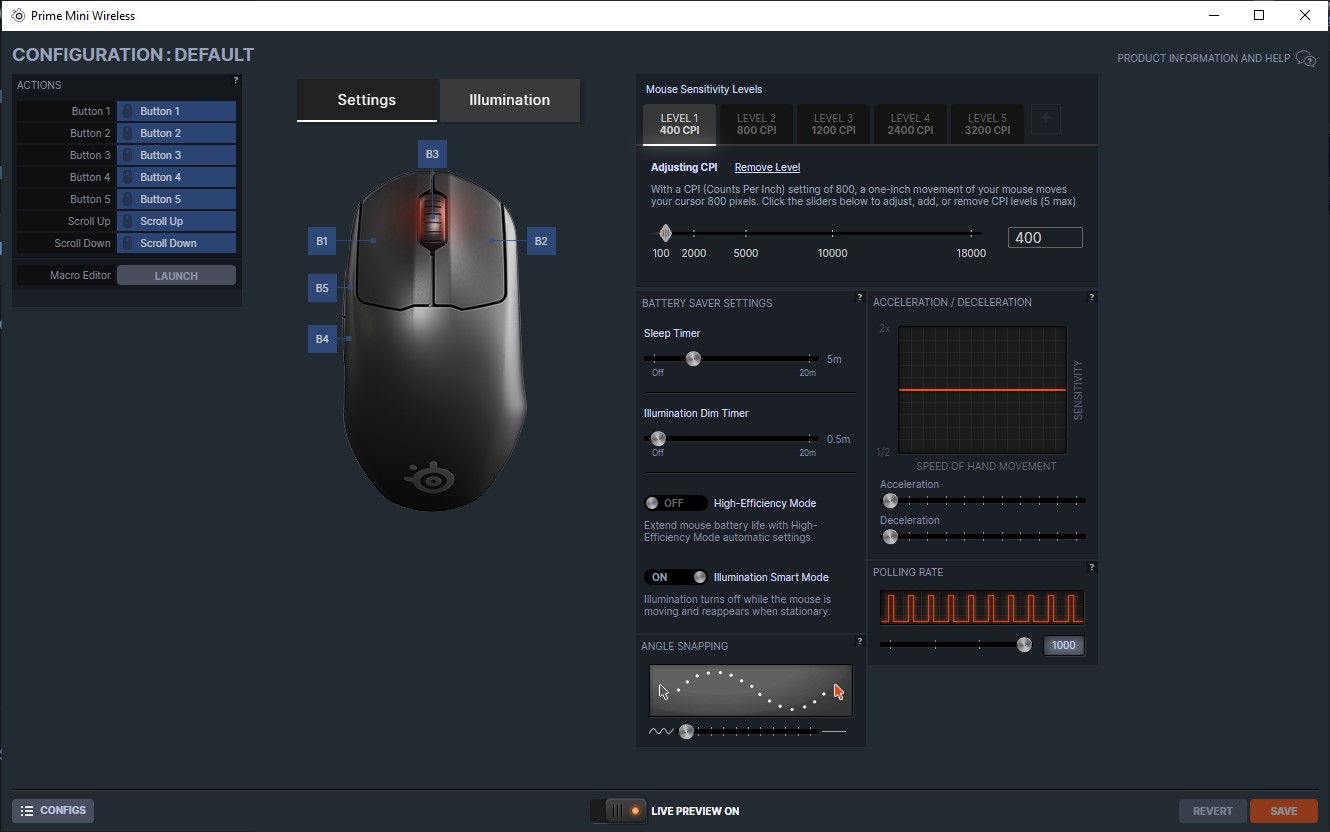Viewport: 1330px width, 832px height.
Task: Click the Product Information and Help icon
Action: click(x=1305, y=59)
